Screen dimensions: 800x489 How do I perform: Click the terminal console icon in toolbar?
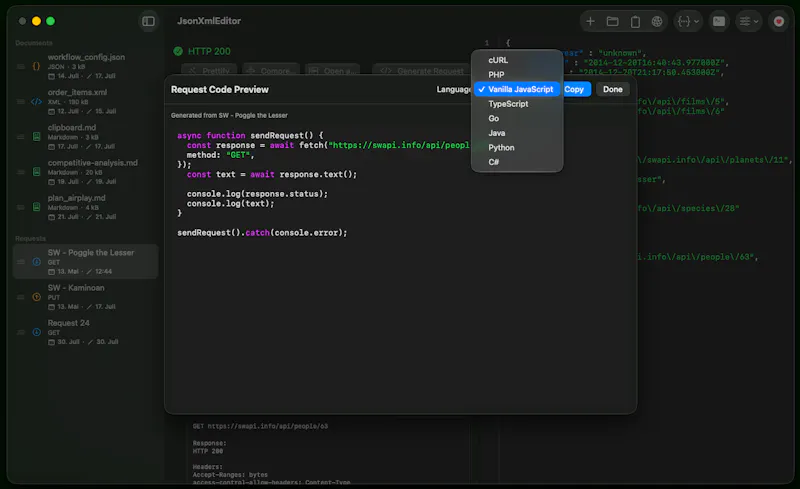click(719, 21)
